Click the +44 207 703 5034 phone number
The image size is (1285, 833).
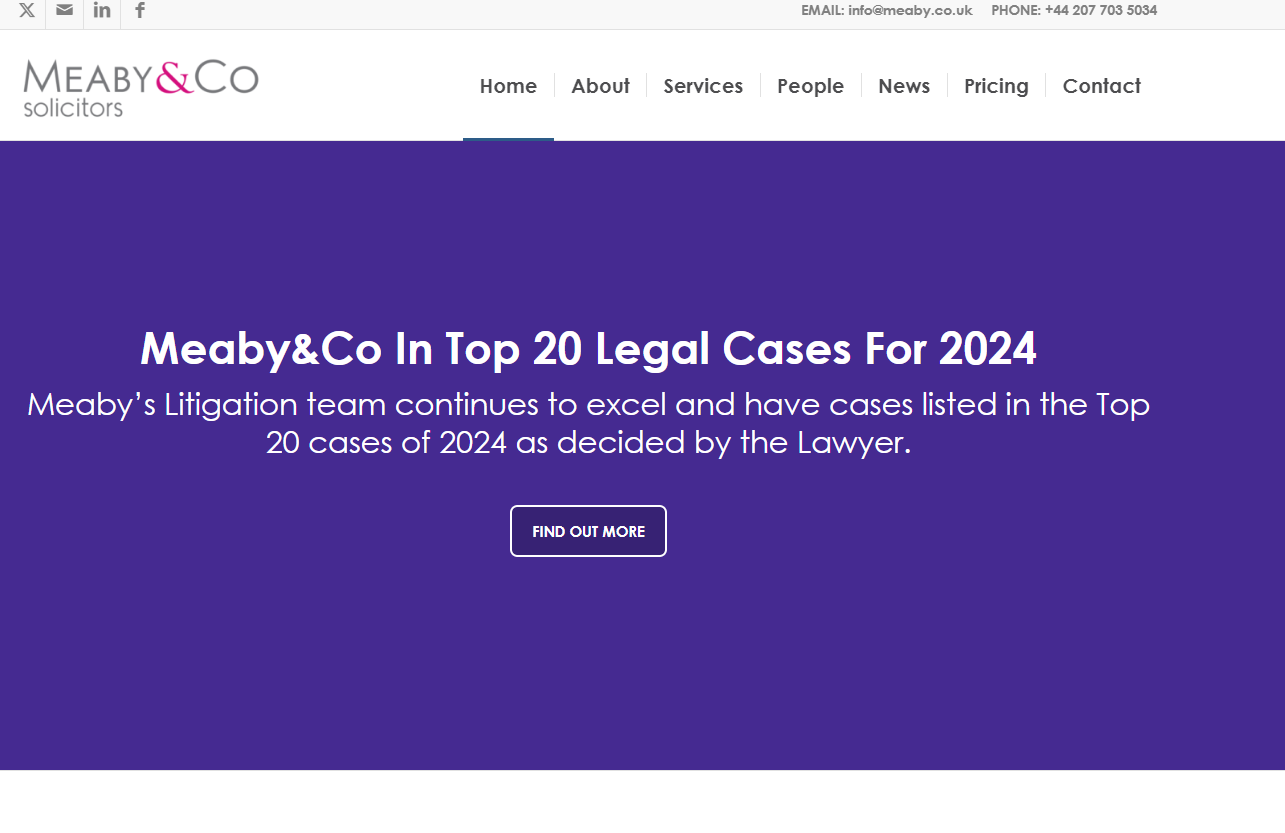pos(1101,11)
